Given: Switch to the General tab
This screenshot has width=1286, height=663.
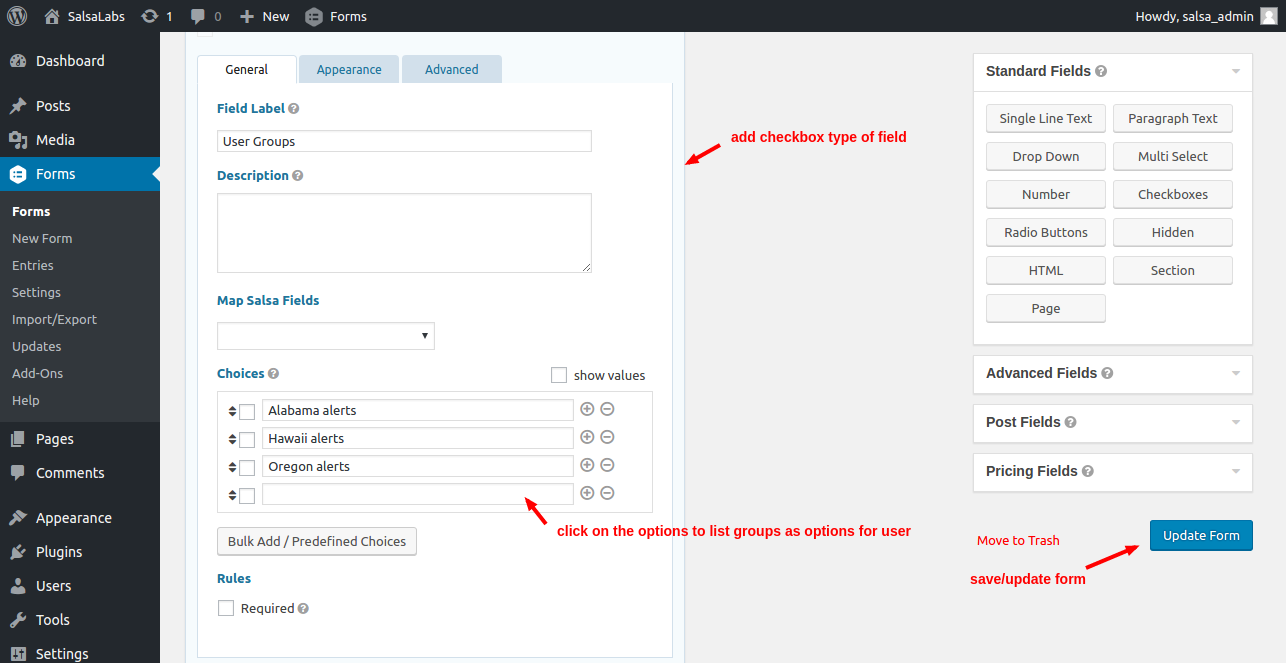Looking at the screenshot, I should (247, 69).
